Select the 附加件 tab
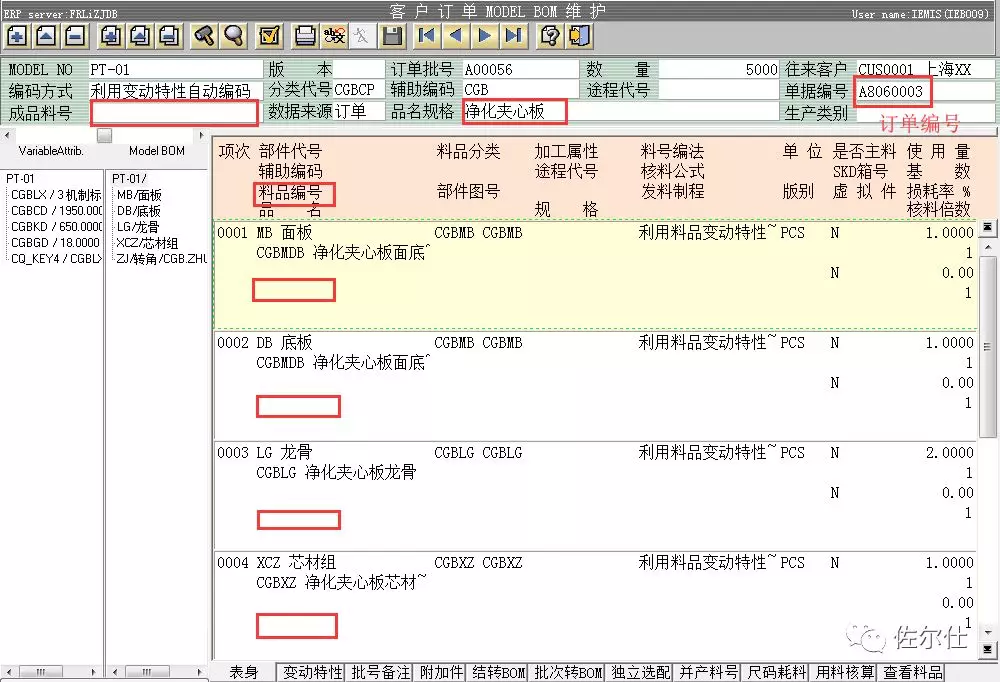The height and width of the screenshot is (682, 1000). 441,672
